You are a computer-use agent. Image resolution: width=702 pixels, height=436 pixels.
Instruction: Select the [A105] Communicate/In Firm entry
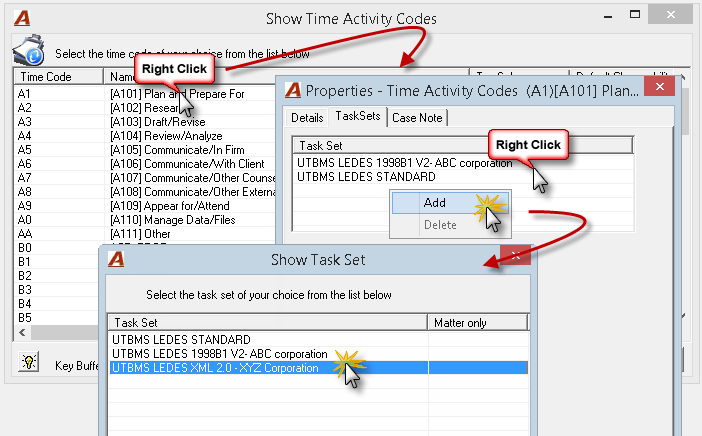[x=177, y=150]
